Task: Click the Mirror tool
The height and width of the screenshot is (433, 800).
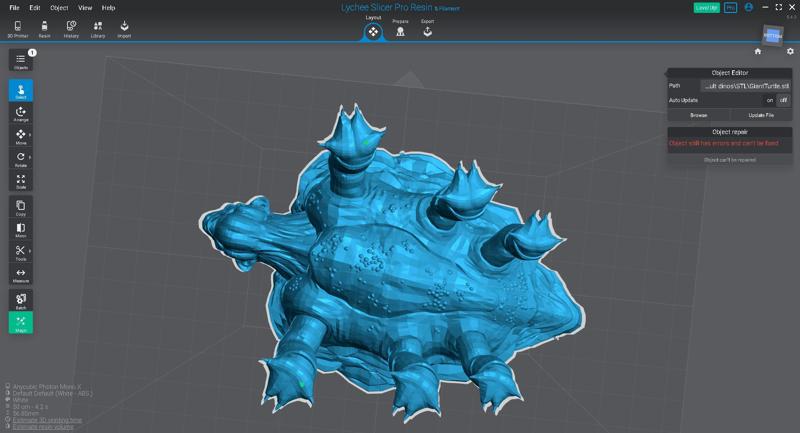Action: 21,229
